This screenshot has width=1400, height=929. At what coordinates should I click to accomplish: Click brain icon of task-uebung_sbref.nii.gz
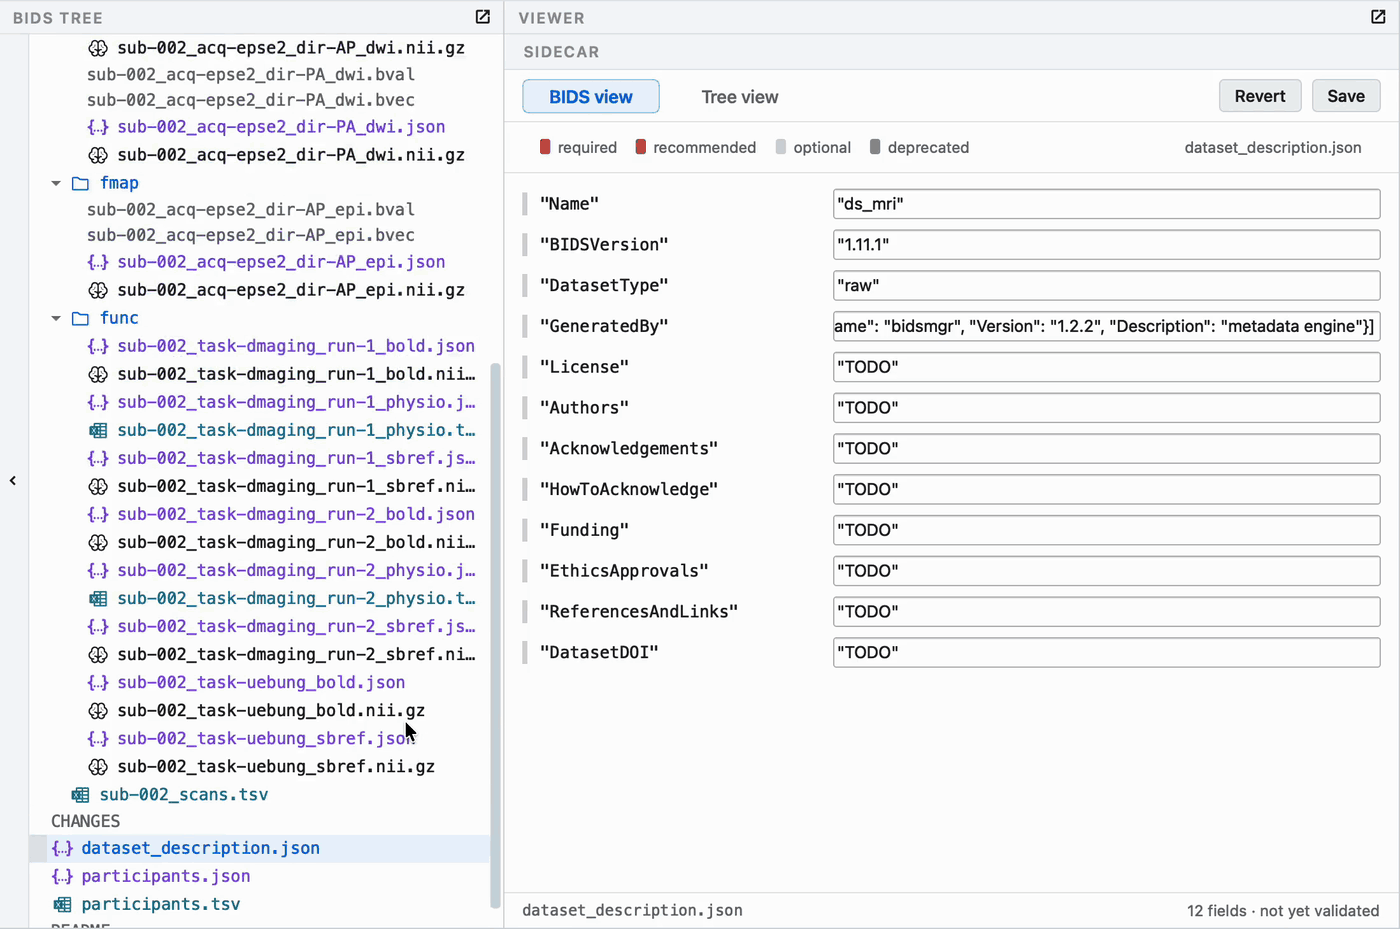pos(98,767)
